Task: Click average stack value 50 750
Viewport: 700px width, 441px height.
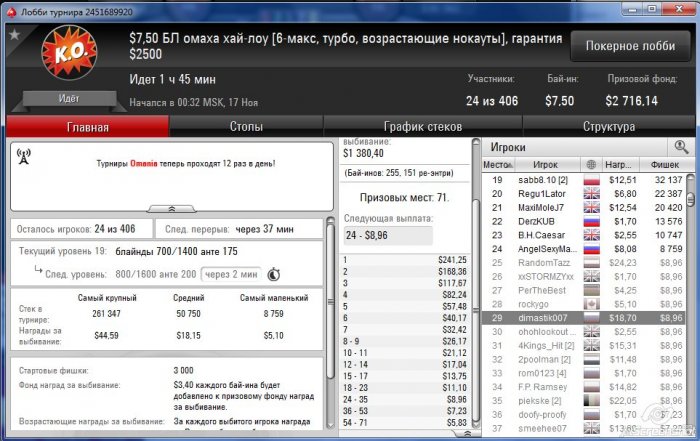Action: coord(188,314)
